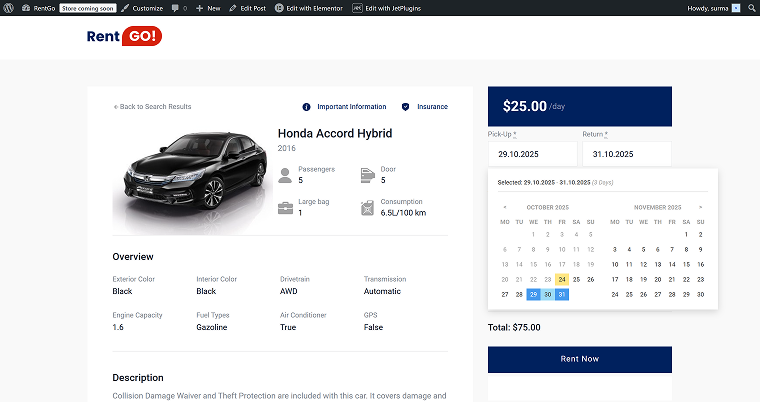Click the AWD drivetrain value
Screen dimensions: 760x402
coord(288,291)
